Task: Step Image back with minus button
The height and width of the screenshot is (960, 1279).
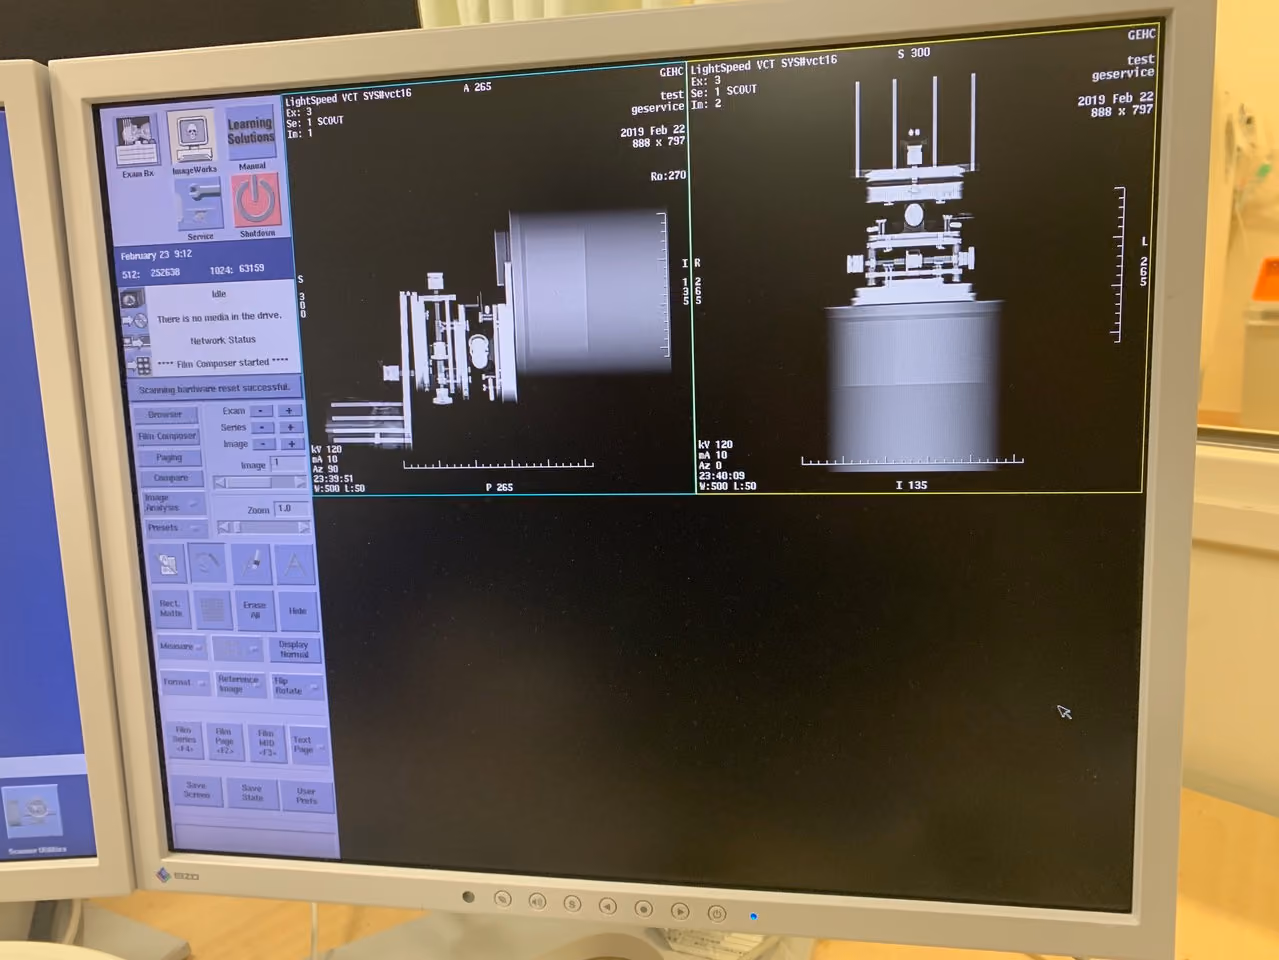Action: tap(263, 444)
